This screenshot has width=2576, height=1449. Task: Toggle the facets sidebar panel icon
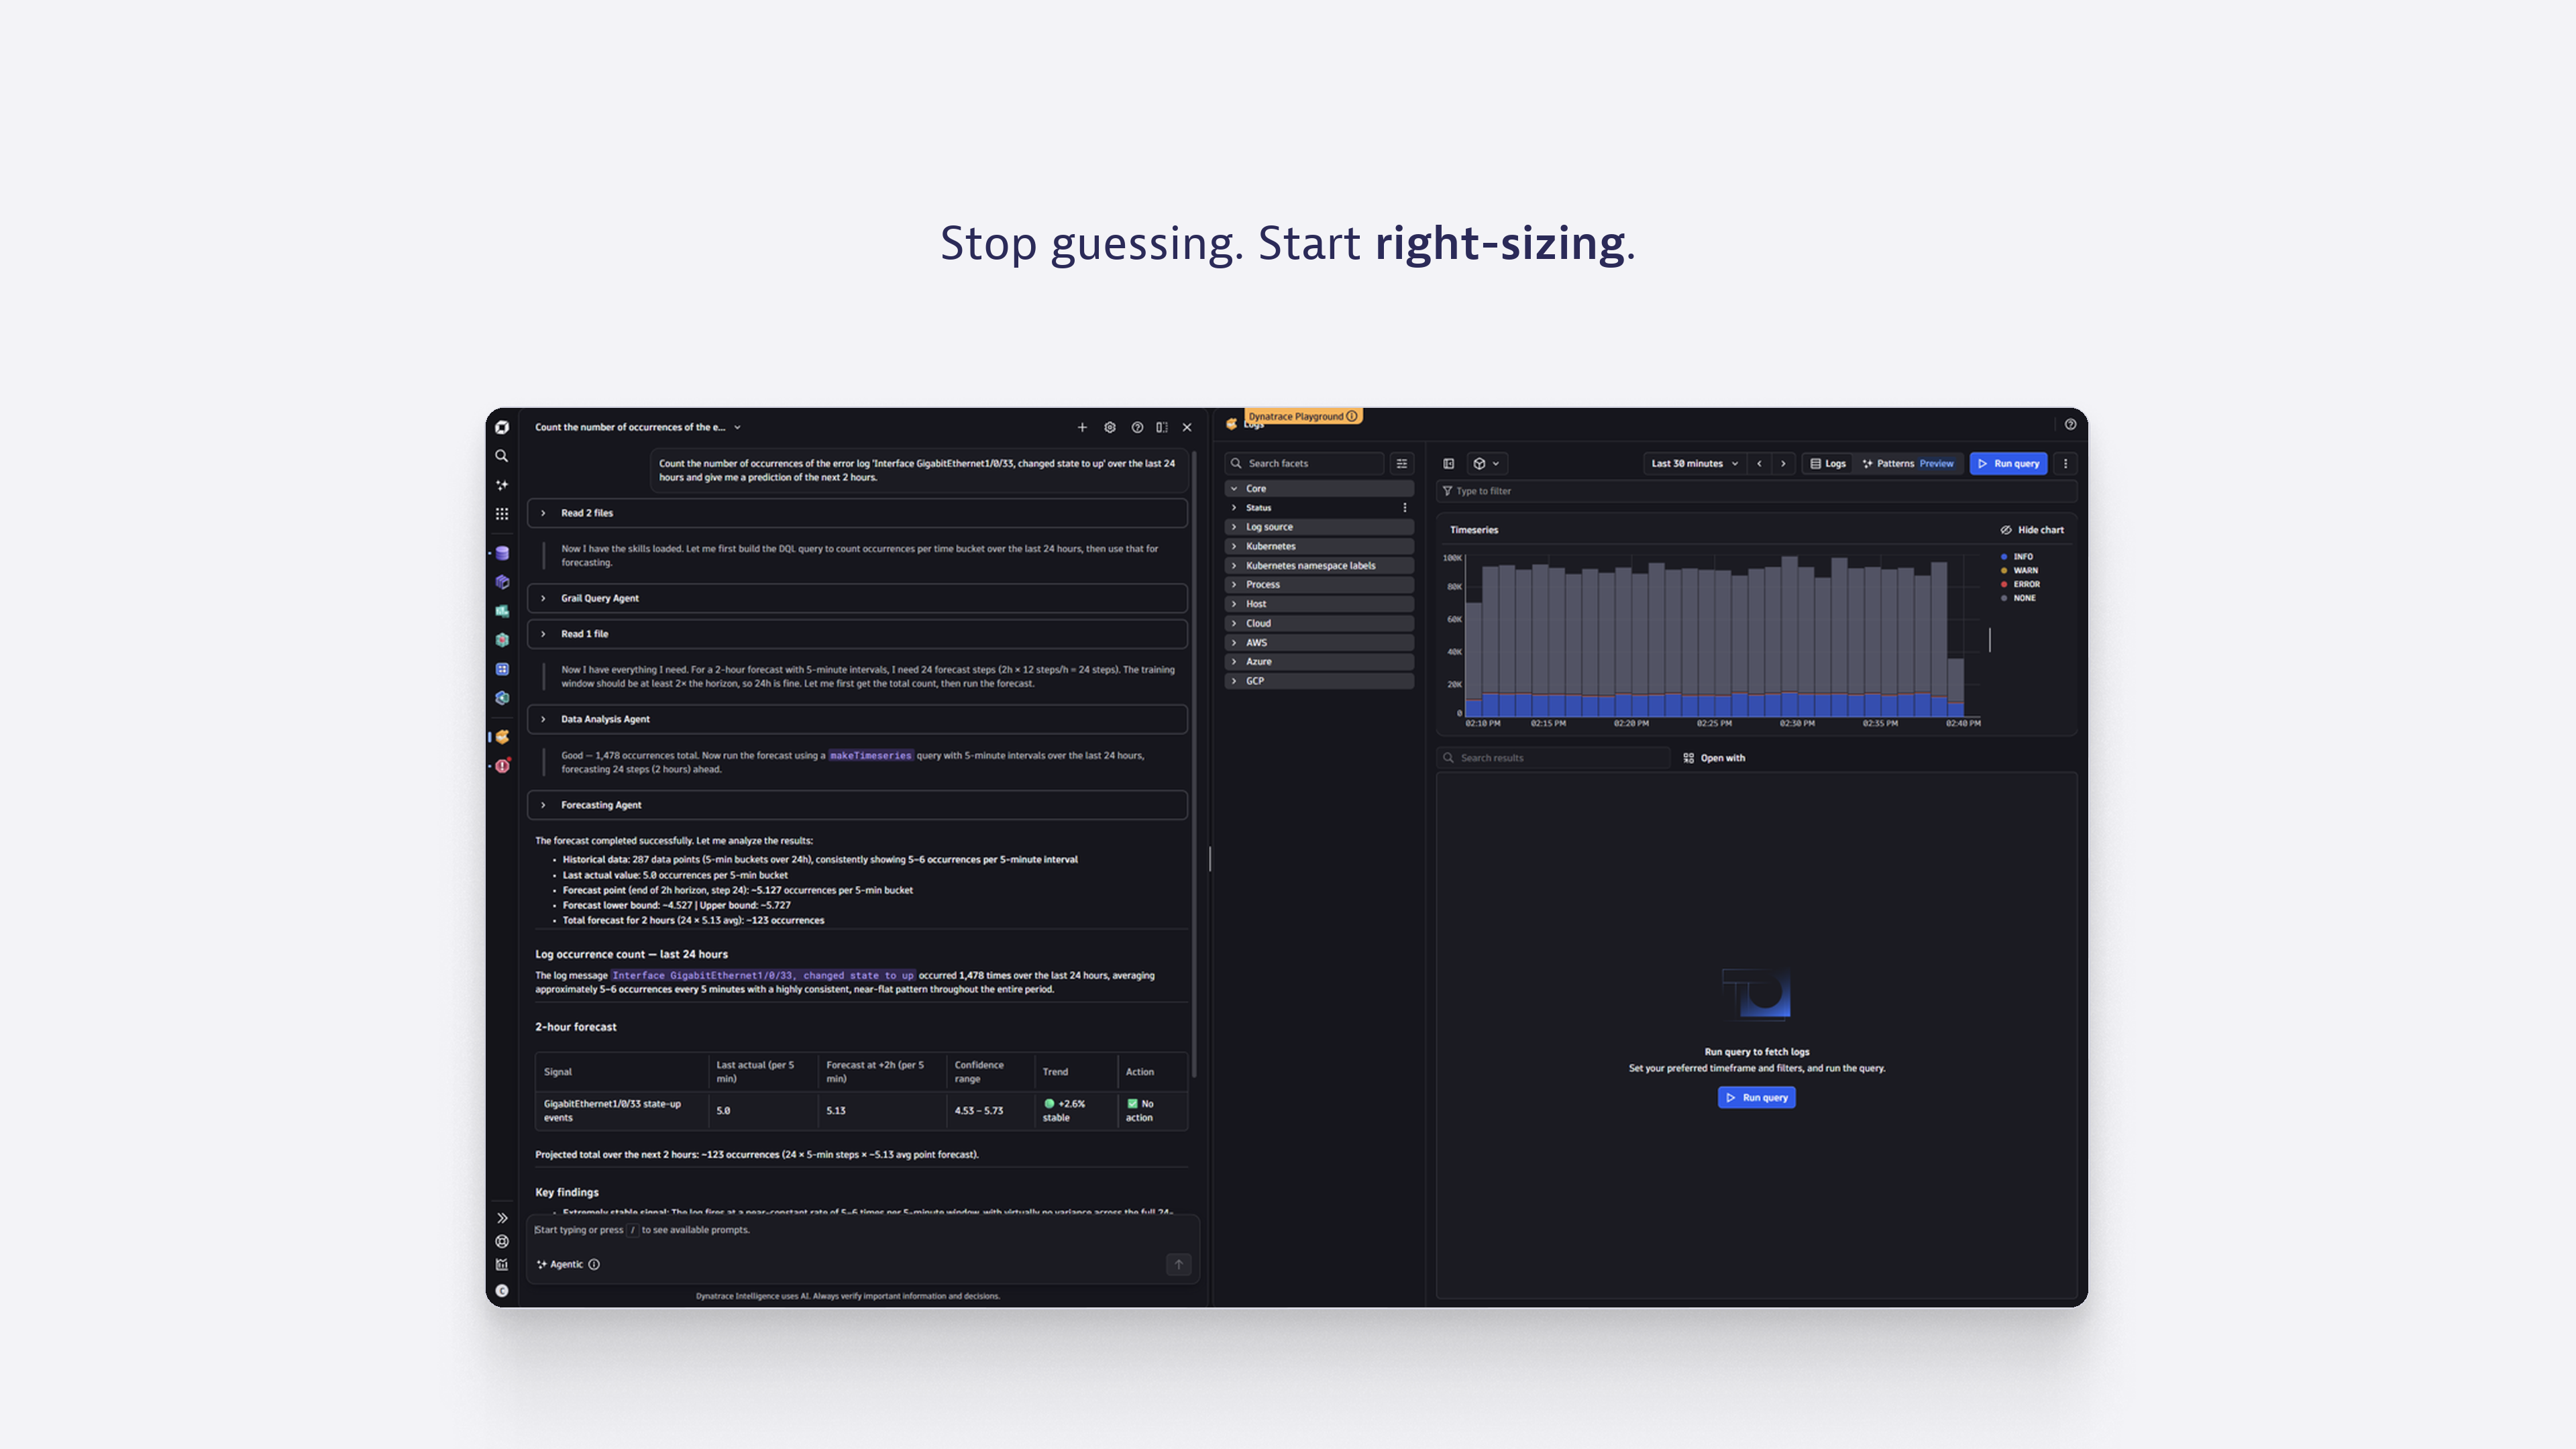click(x=1448, y=463)
